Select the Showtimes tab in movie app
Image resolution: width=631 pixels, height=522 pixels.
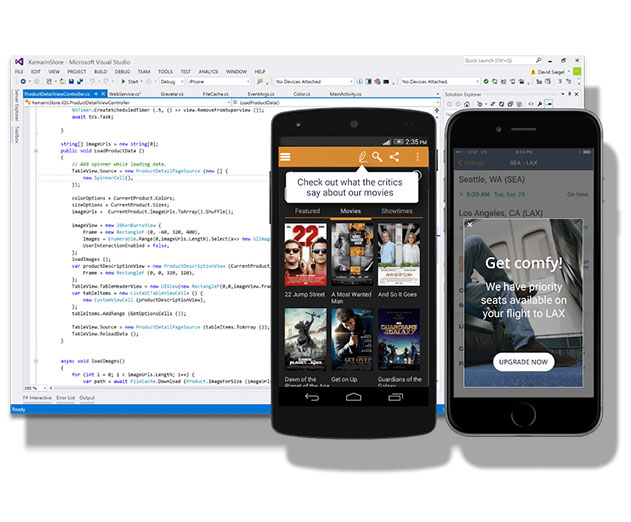396,211
